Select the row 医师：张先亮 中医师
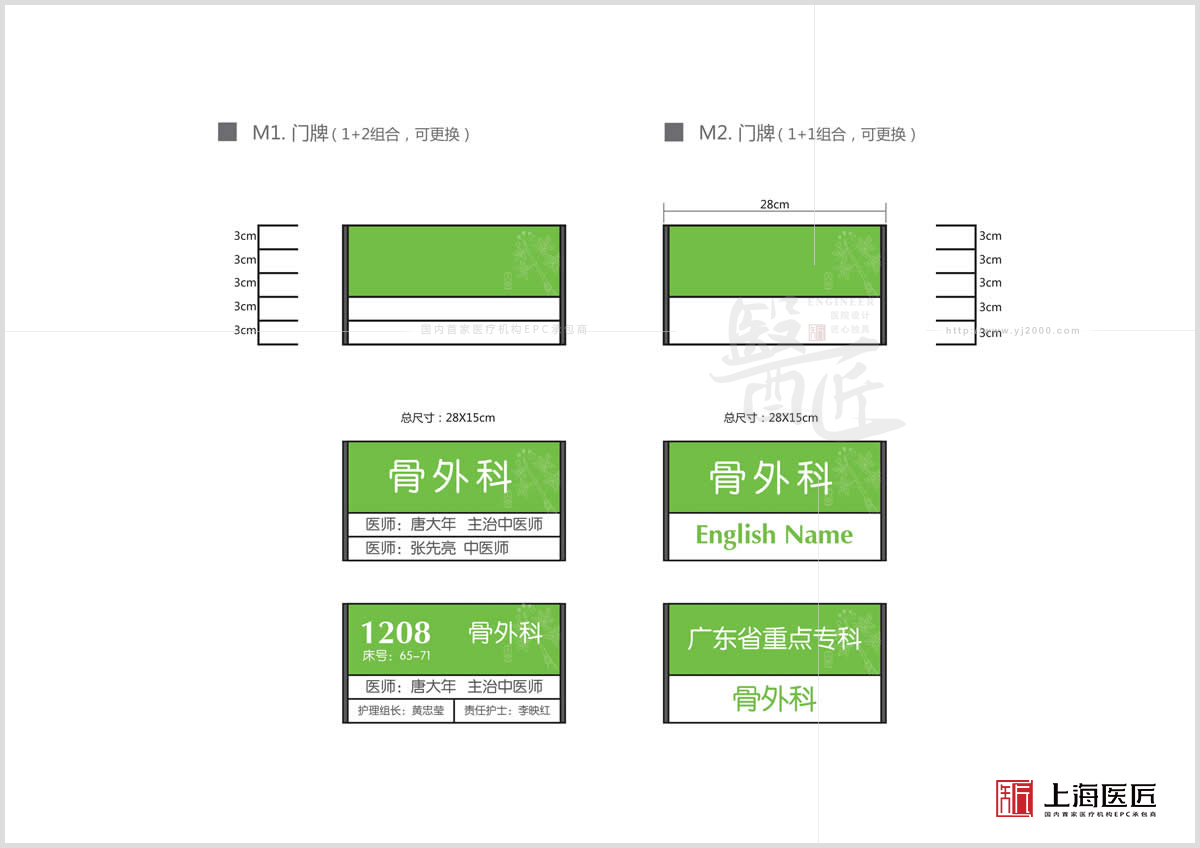The width and height of the screenshot is (1200, 848). 437,548
